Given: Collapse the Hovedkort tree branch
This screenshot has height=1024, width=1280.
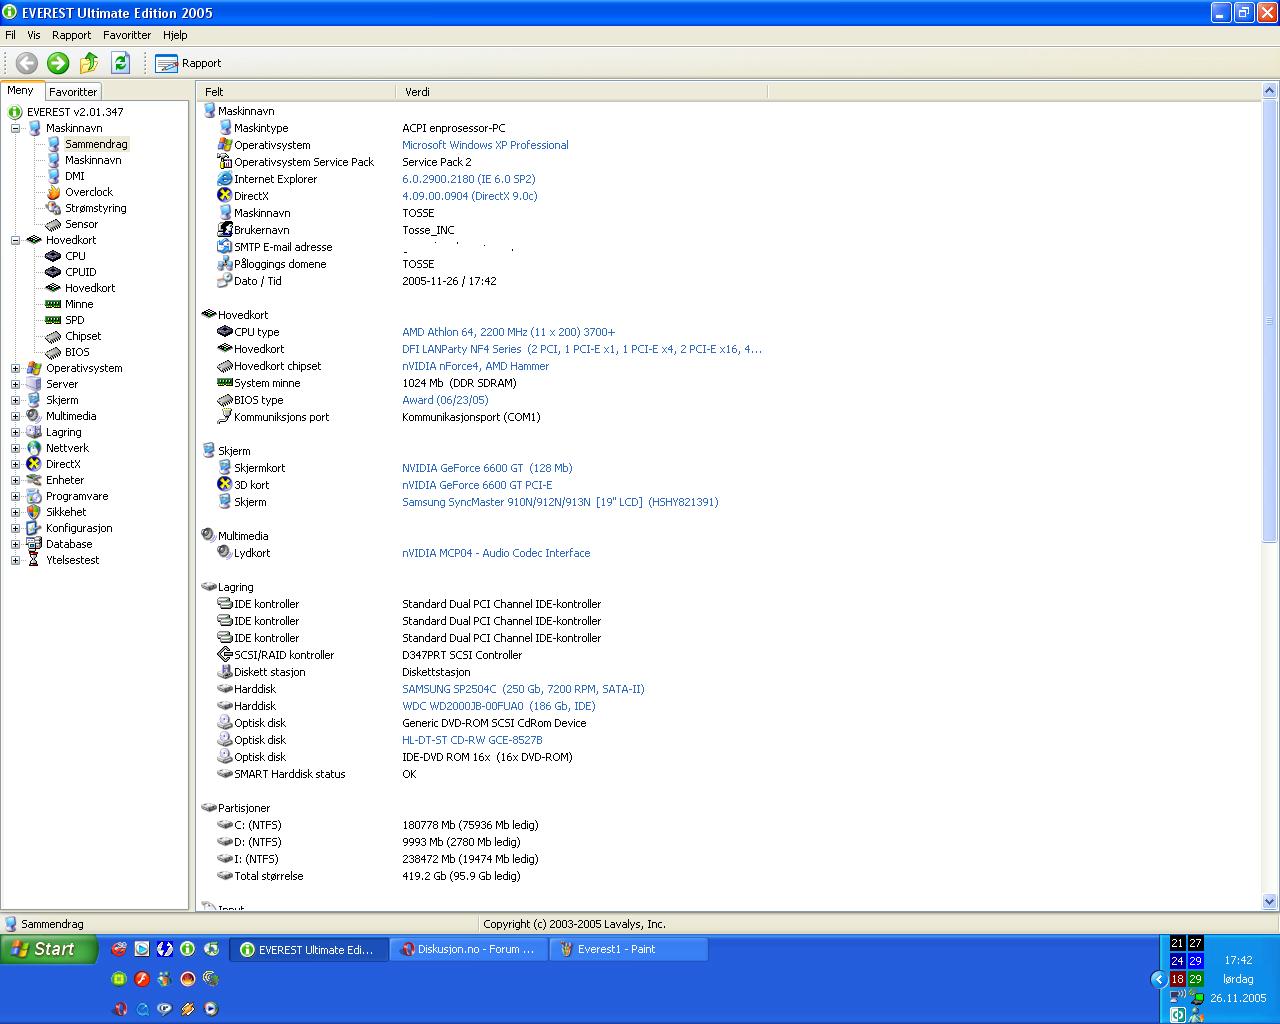Looking at the screenshot, I should pos(15,240).
